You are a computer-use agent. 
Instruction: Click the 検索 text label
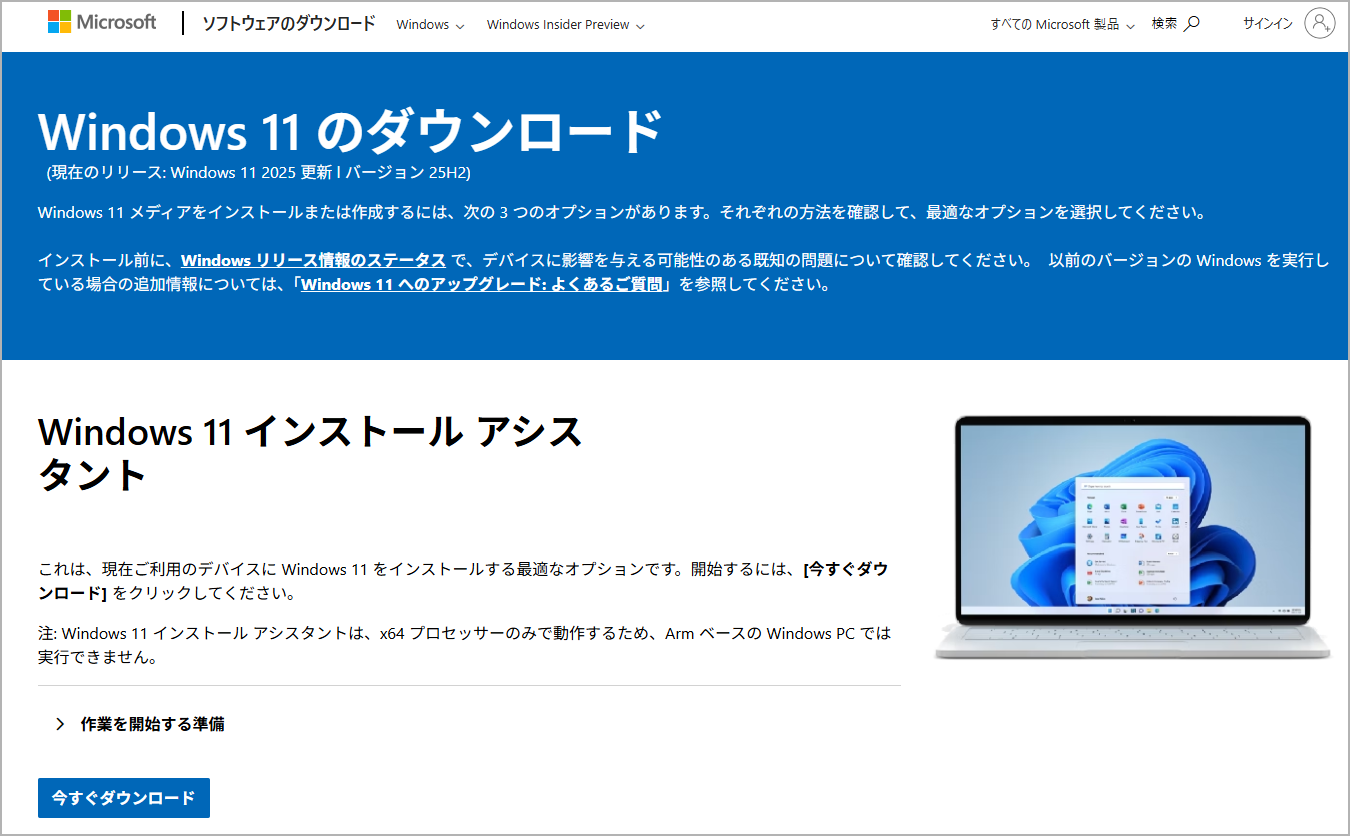pyautogui.click(x=1164, y=22)
